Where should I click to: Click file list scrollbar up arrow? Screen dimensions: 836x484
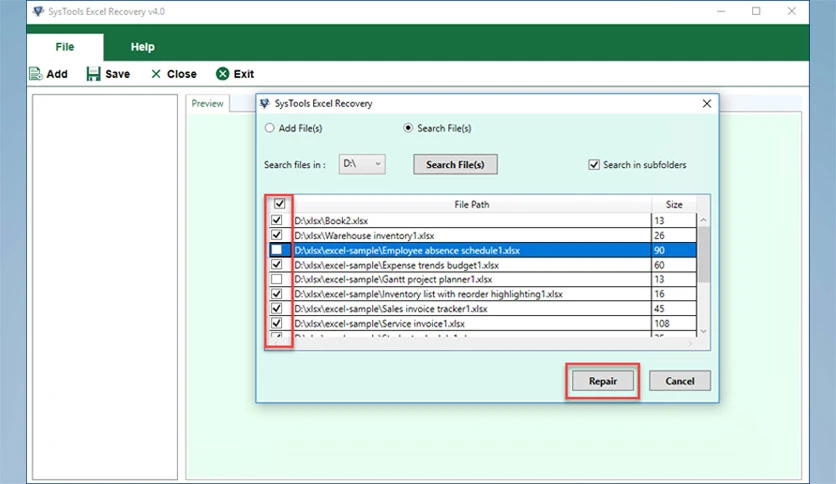[703, 220]
